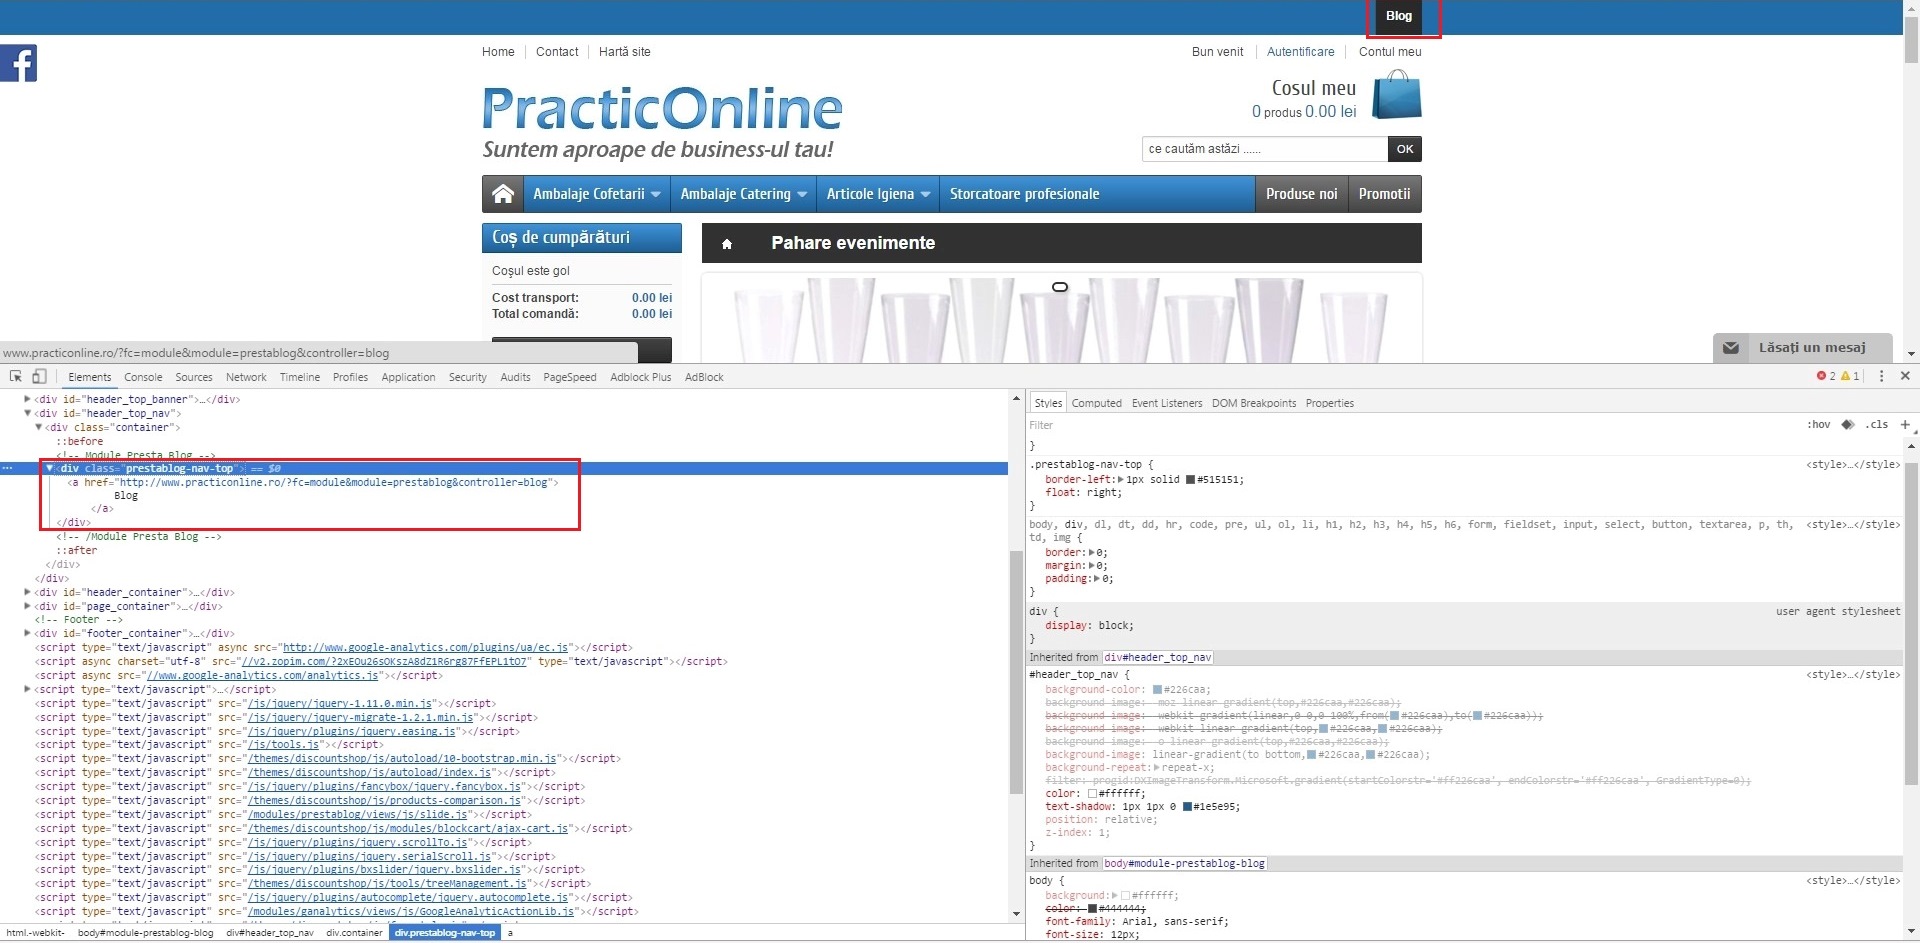Switch to the Sources tab
This screenshot has height=943, width=1920.
coord(194,377)
